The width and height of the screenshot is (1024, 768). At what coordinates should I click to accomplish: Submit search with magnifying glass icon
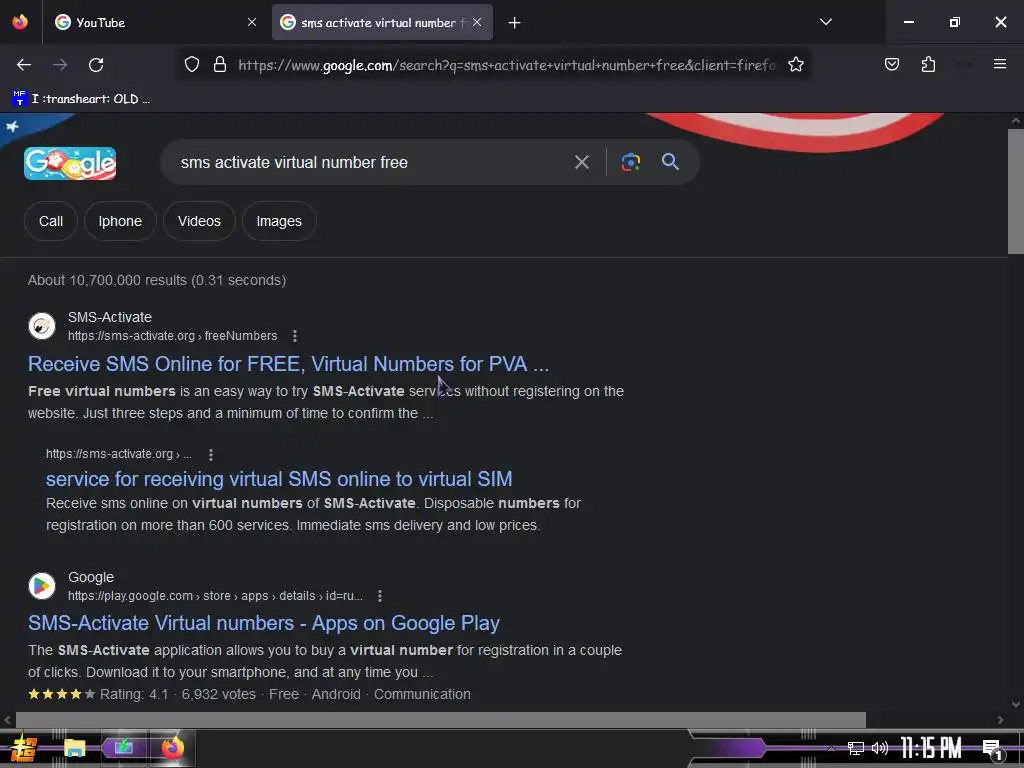tap(670, 162)
